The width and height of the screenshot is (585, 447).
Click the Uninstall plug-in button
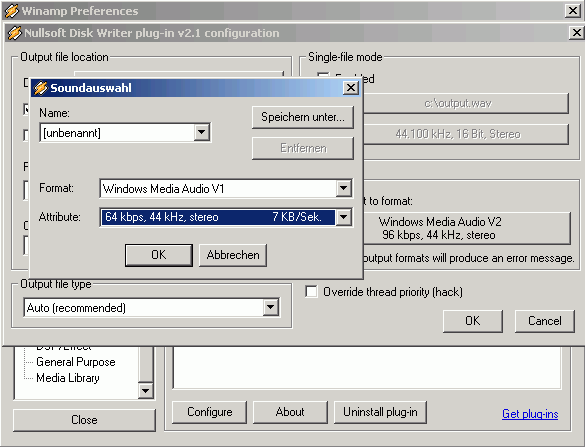pos(380,412)
